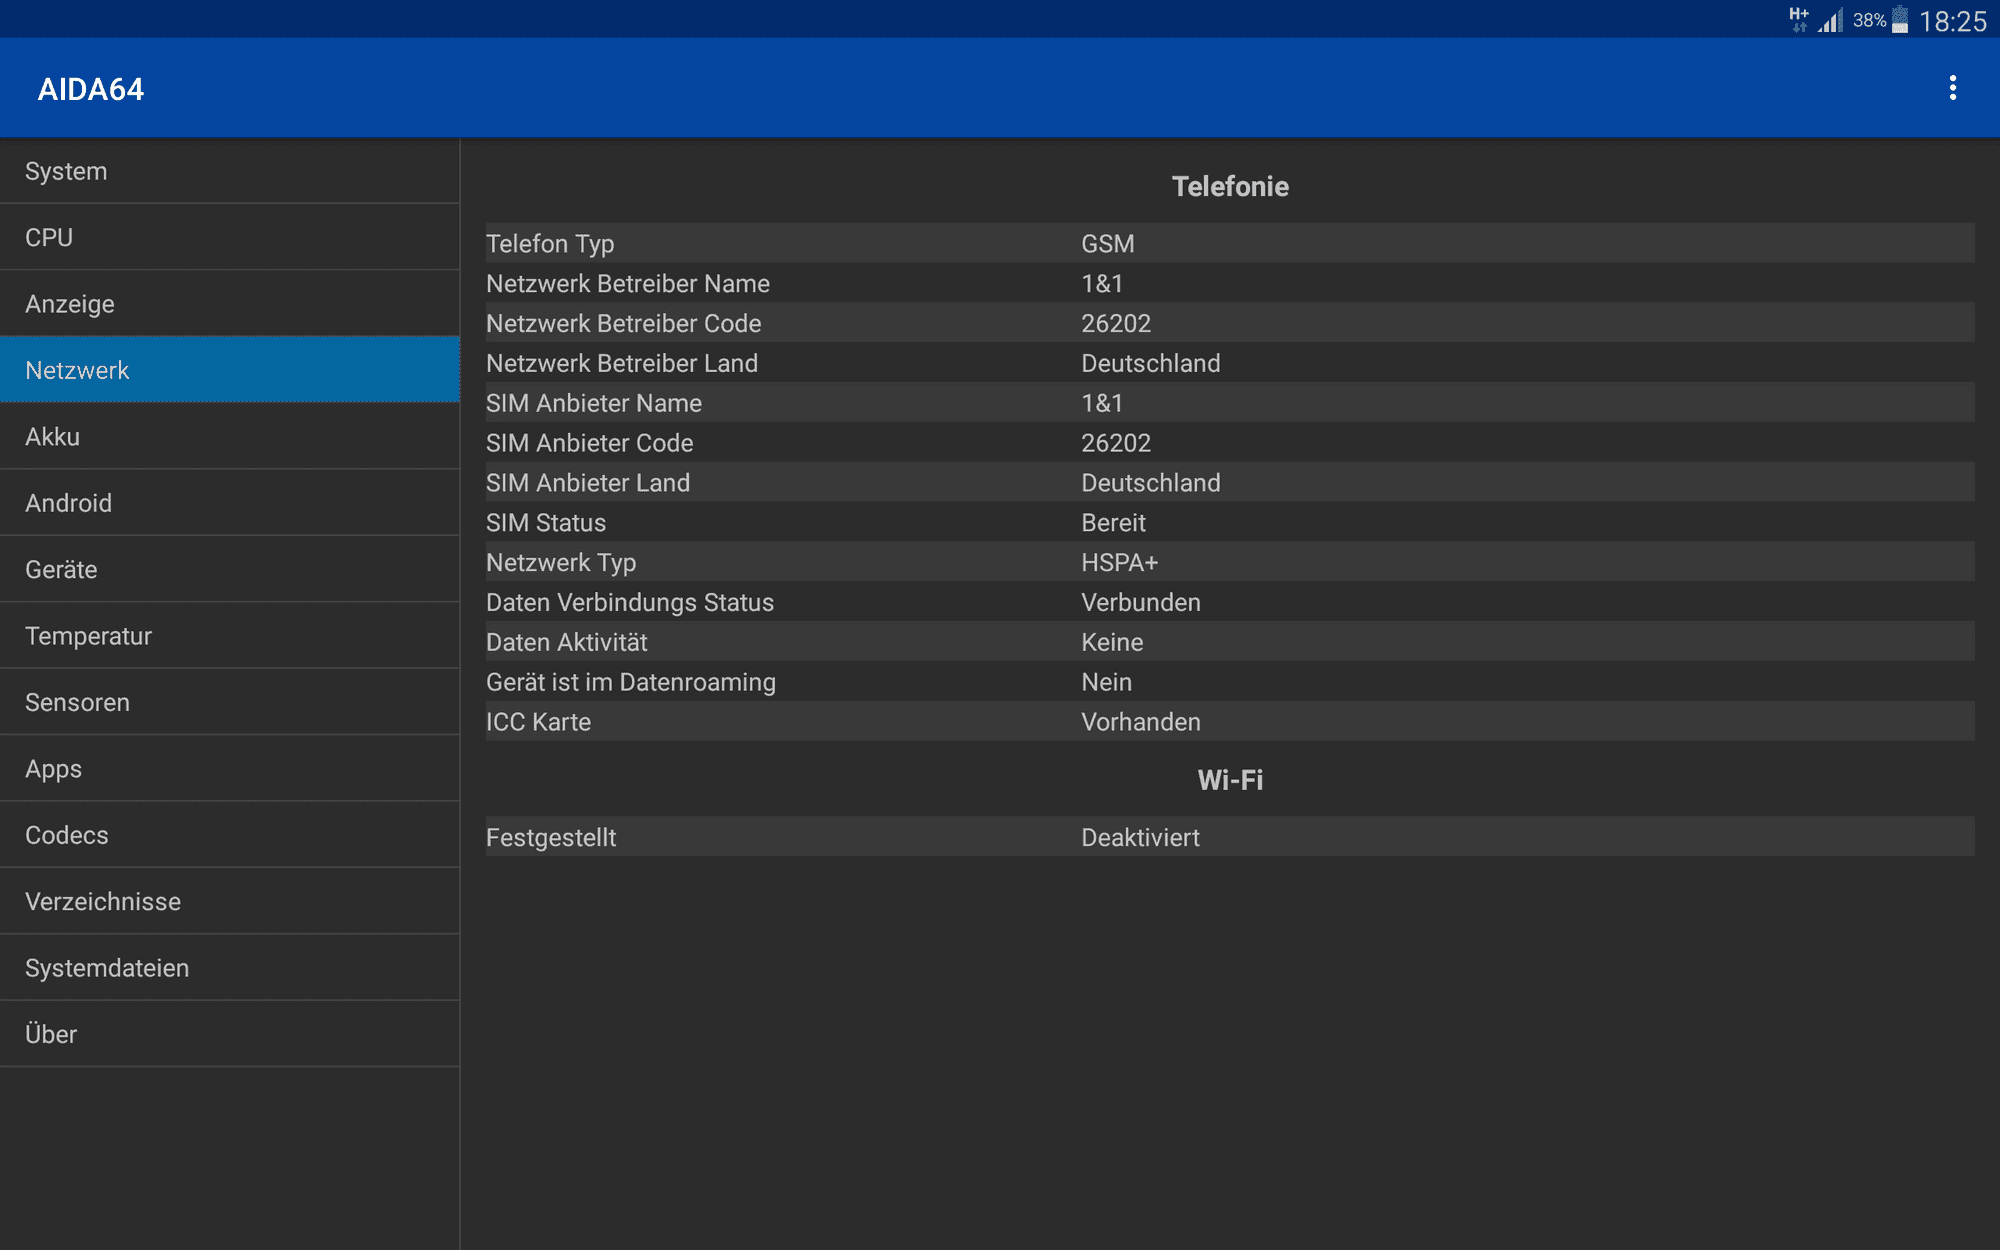
Task: Tap the Wi-Fi Festgestellt Deaktiviert row
Action: pyautogui.click(x=1230, y=837)
